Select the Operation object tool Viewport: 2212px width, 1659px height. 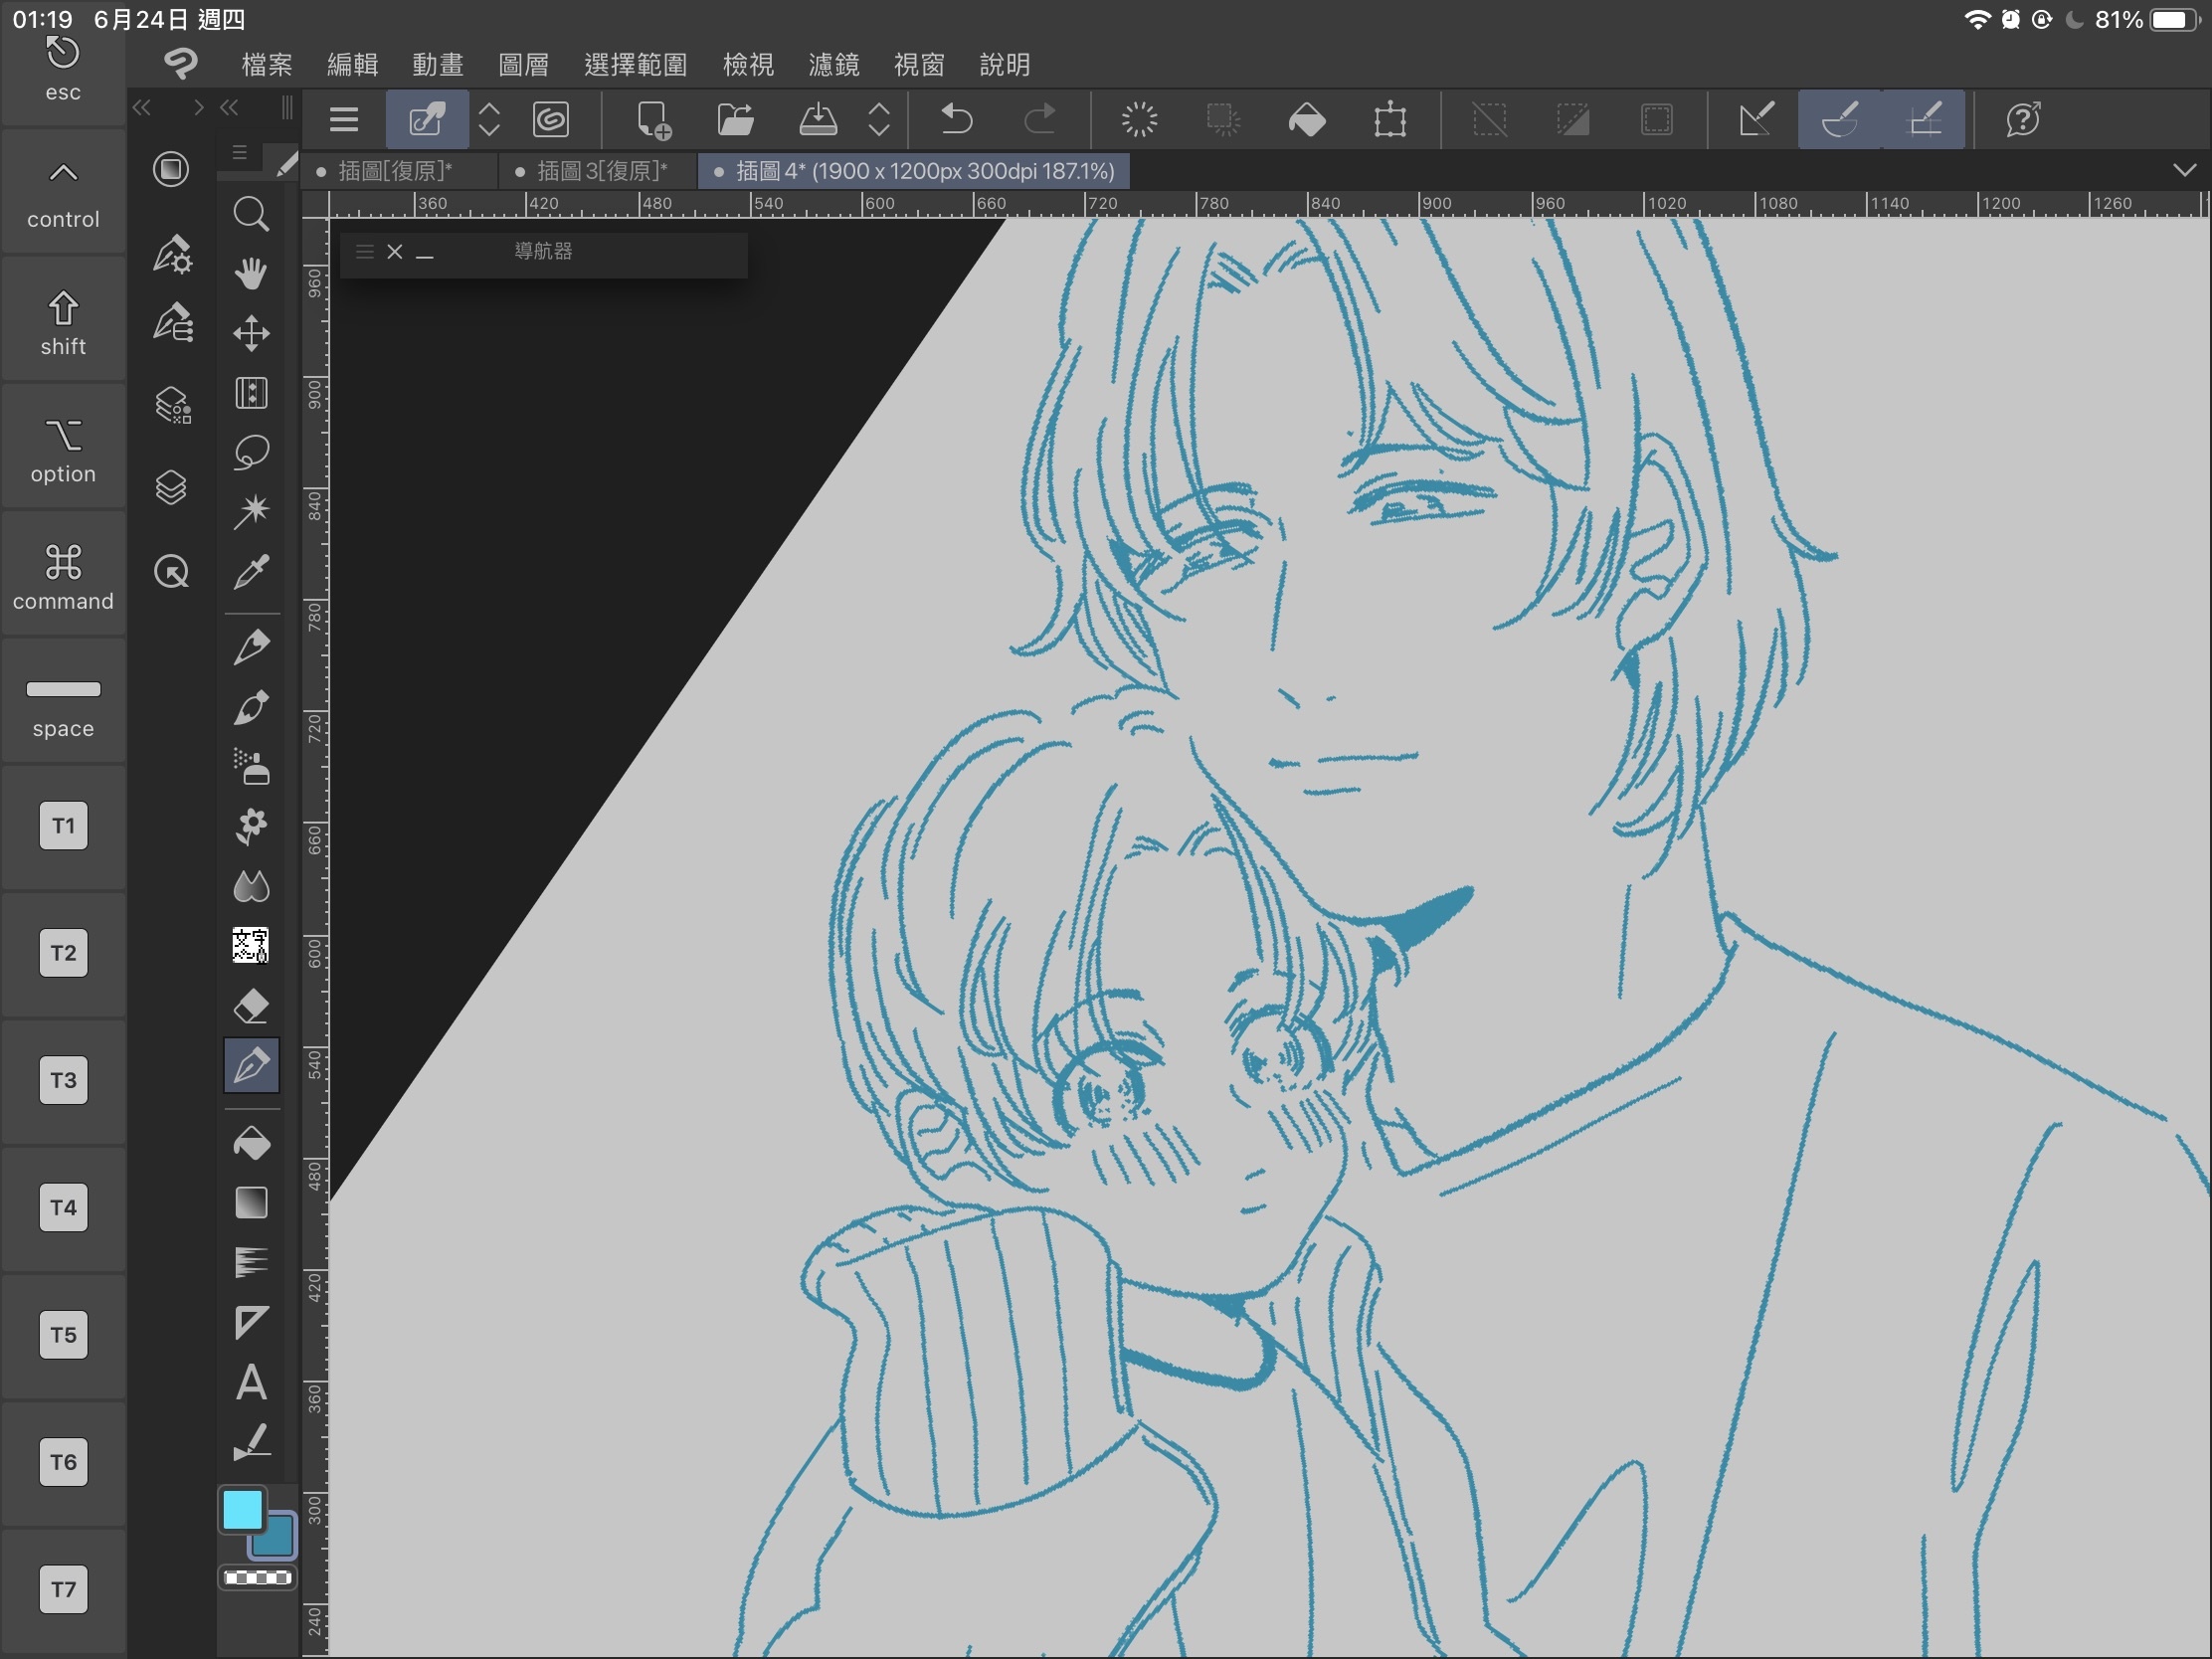click(251, 393)
